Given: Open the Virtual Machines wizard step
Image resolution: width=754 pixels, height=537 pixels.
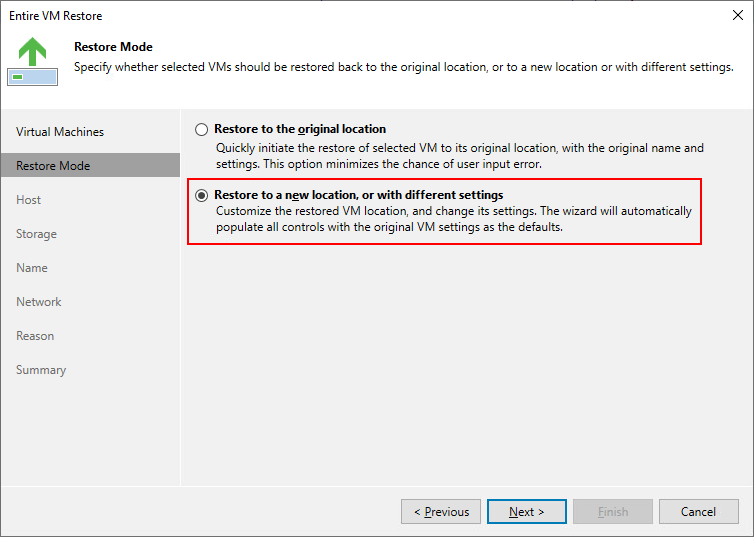Looking at the screenshot, I should point(60,132).
